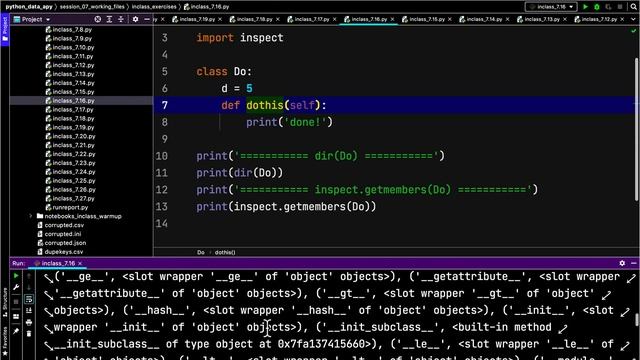Click the editor vertical scrollbar

636,129
